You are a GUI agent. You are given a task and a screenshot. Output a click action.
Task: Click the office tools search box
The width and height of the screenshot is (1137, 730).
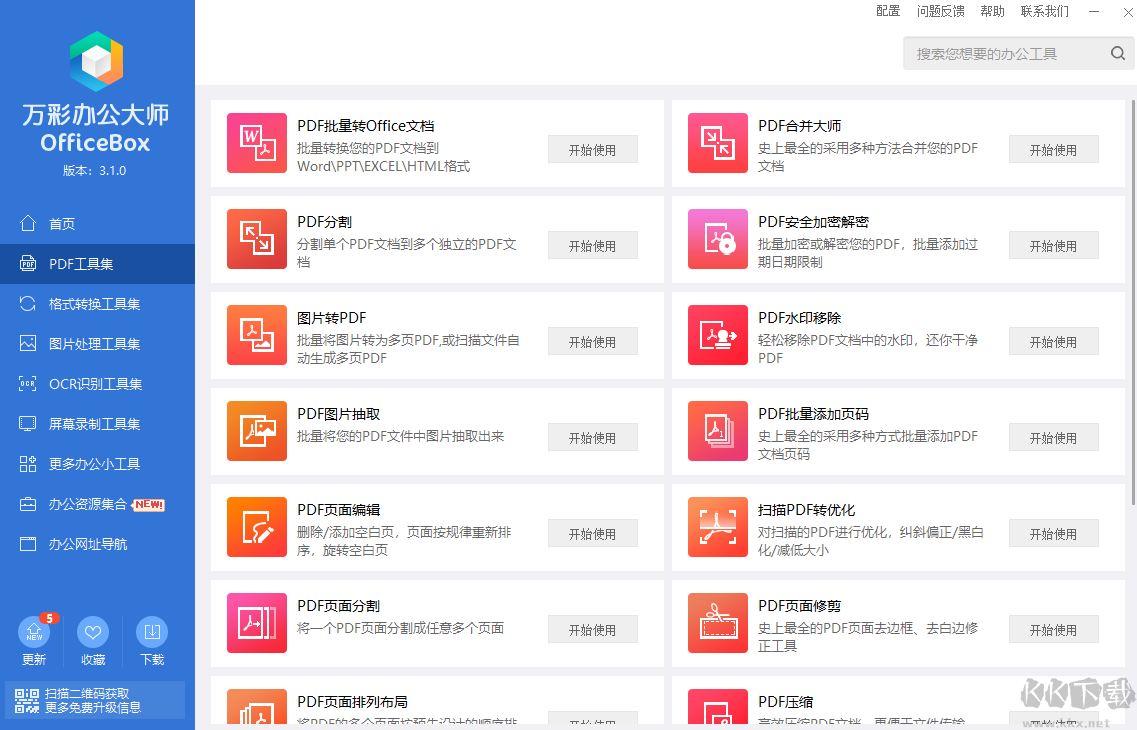coord(1010,52)
